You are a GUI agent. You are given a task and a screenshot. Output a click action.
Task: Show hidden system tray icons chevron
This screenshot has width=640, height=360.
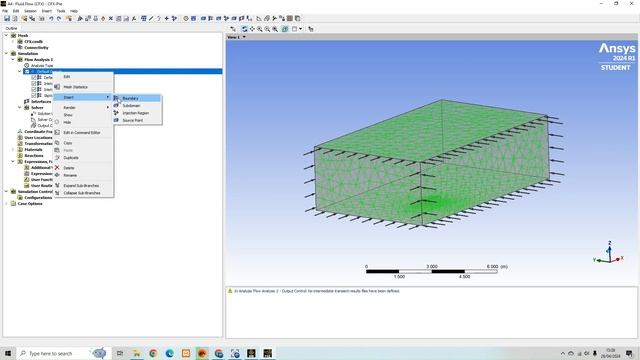point(562,353)
